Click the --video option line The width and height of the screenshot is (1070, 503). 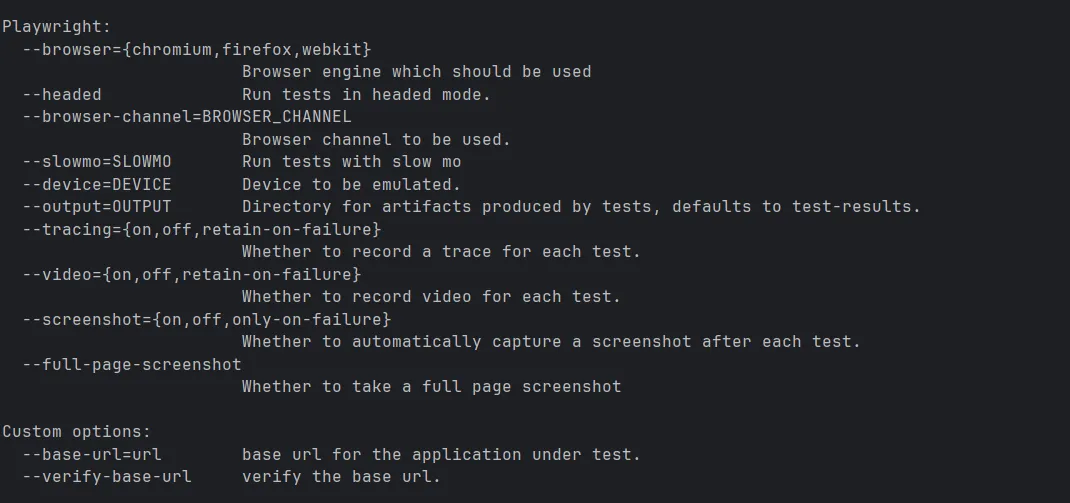[192, 274]
